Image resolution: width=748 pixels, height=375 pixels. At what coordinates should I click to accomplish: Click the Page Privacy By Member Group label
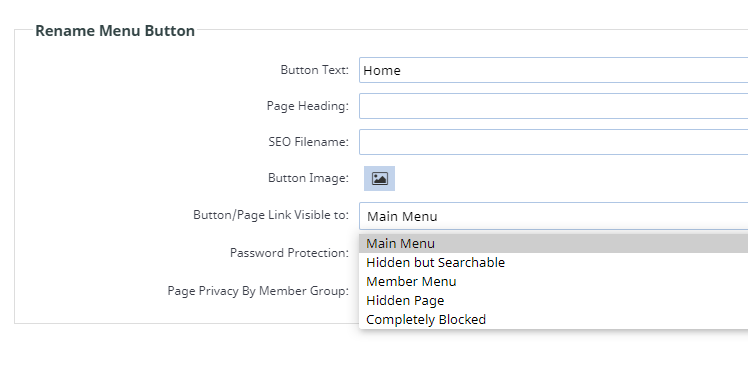tap(258, 291)
